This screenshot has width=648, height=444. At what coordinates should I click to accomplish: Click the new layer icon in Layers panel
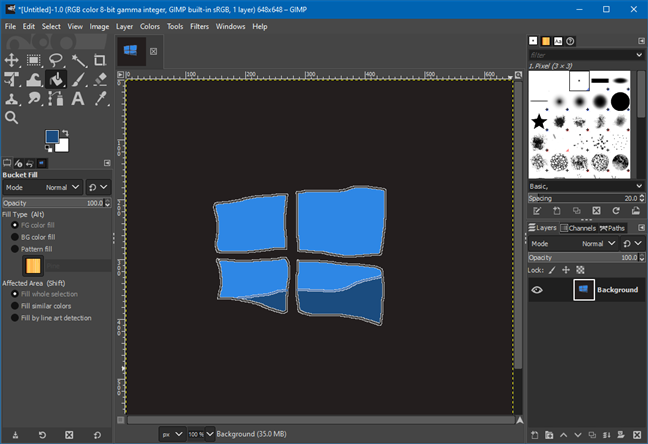pos(534,435)
